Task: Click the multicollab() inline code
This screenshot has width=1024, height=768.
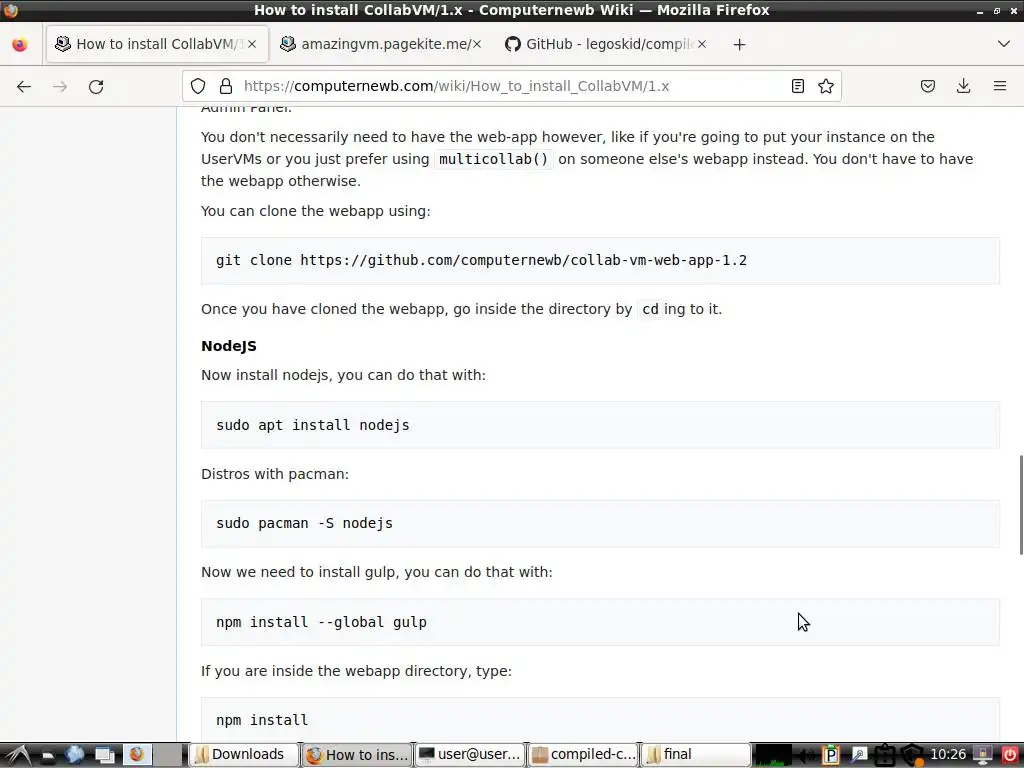Action: tap(494, 159)
